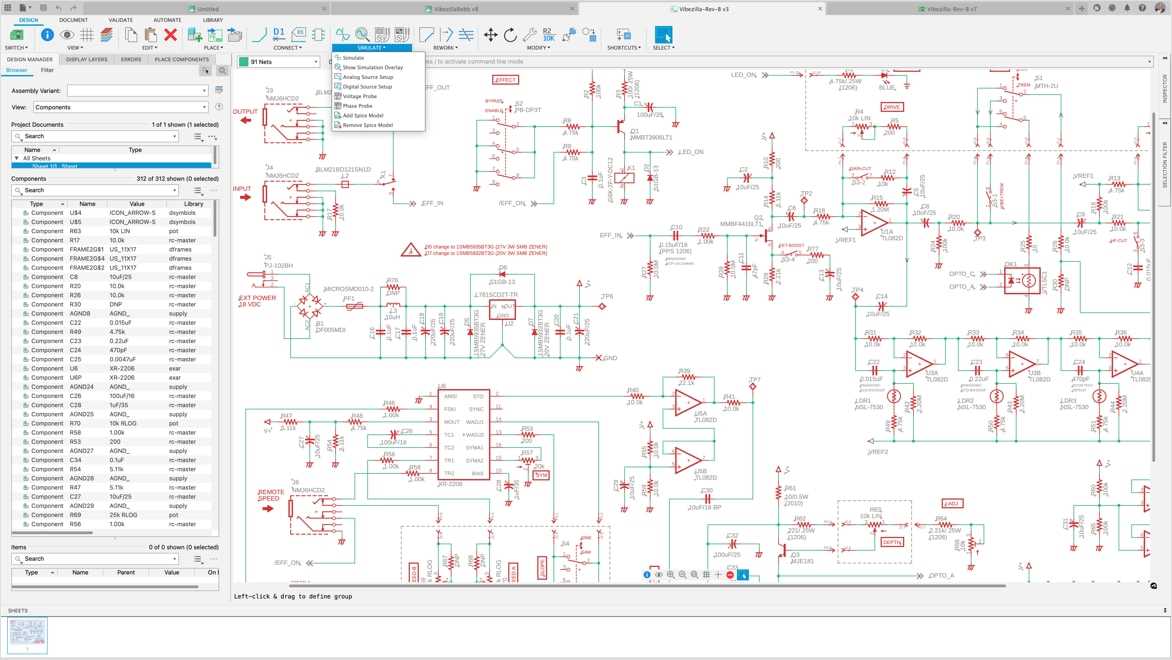Screen dimensions: 1172x660
Task: Click the Switch workspace icon
Action: coord(16,34)
